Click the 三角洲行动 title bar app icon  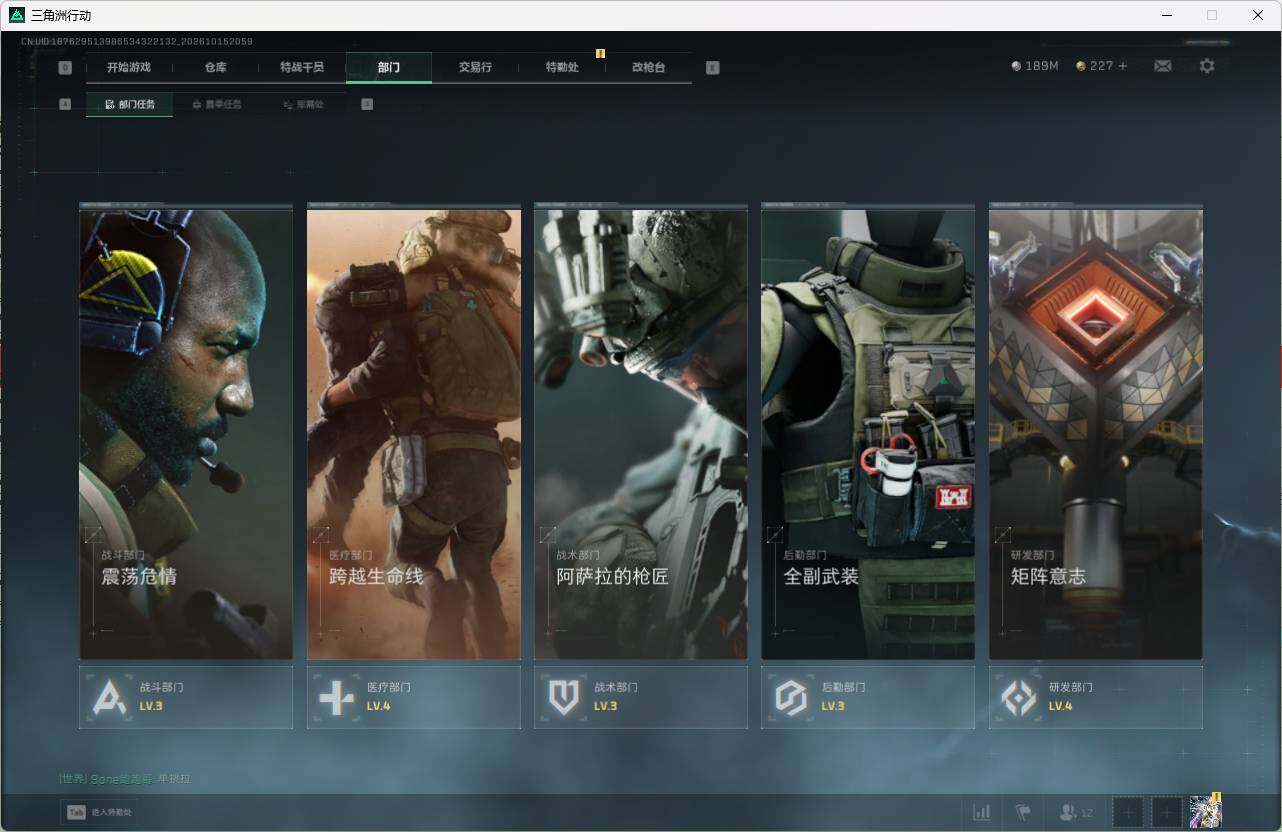click(x=16, y=15)
